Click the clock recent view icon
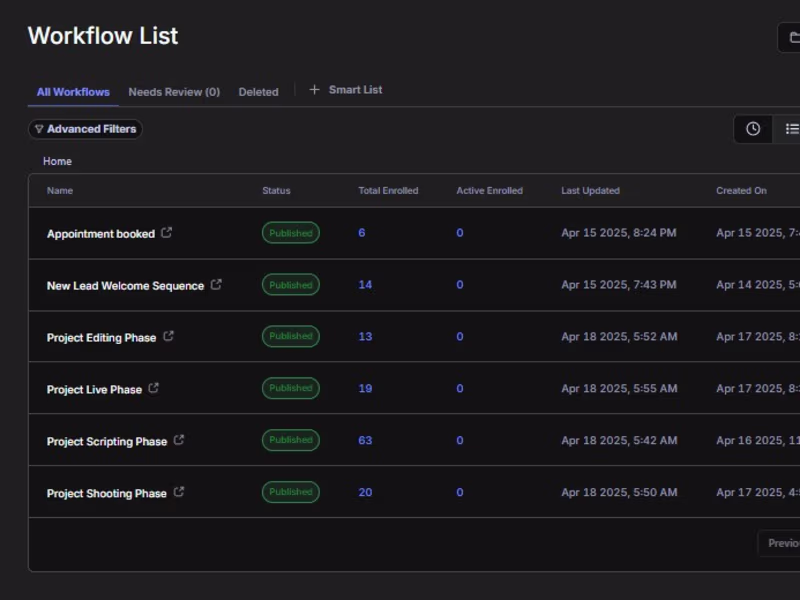Viewport: 800px width, 600px height. click(753, 129)
